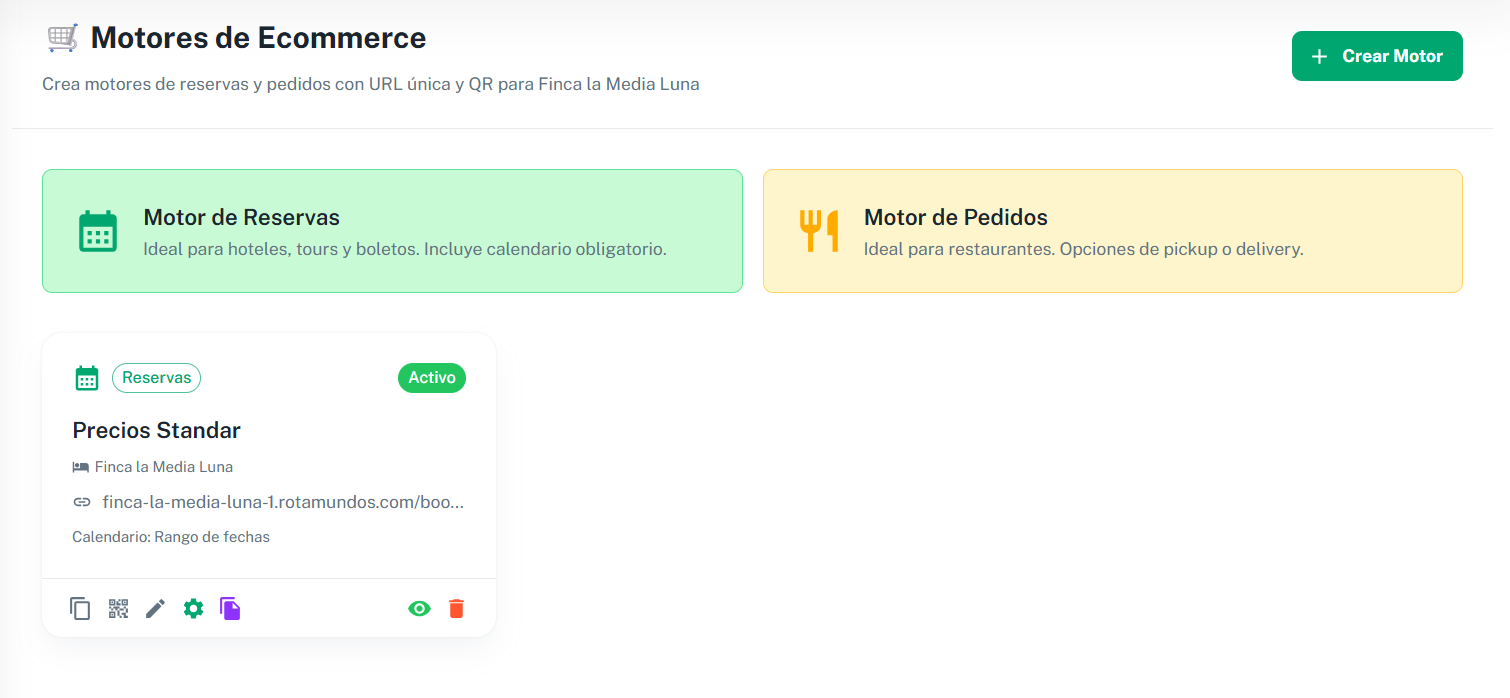
Task: Select the Motor de Reservas option card
Action: (x=392, y=231)
